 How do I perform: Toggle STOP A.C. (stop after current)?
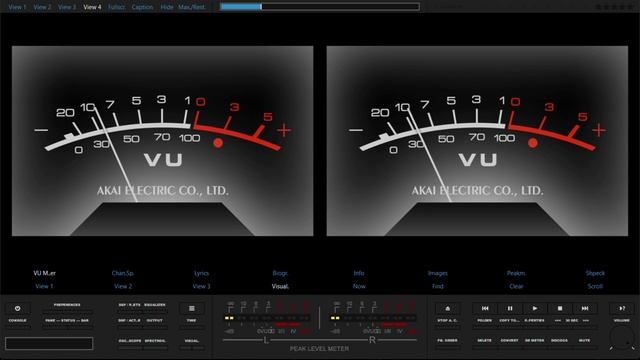[x=447, y=321]
